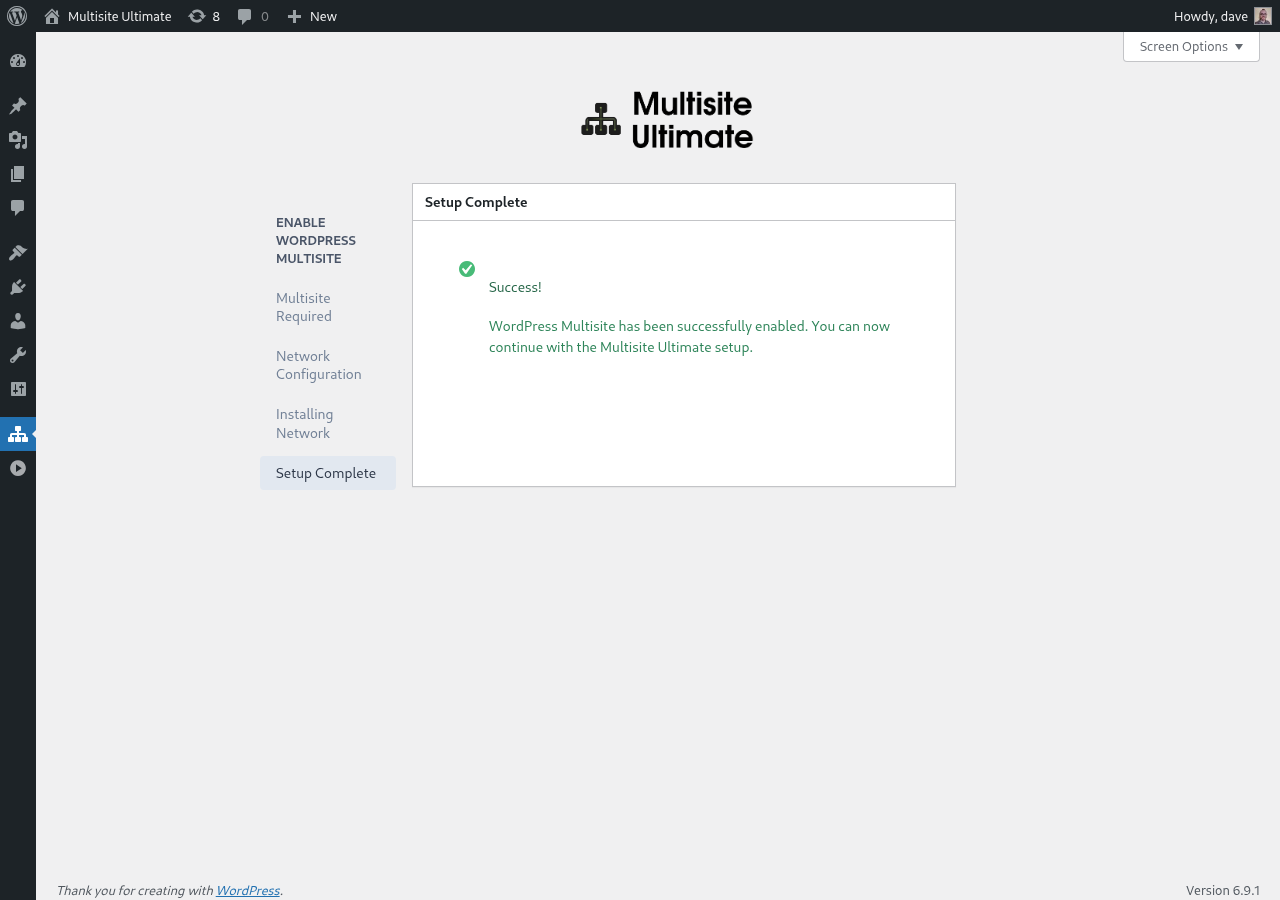1280x900 pixels.
Task: Open the Media library sidebar icon
Action: pyautogui.click(x=18, y=140)
